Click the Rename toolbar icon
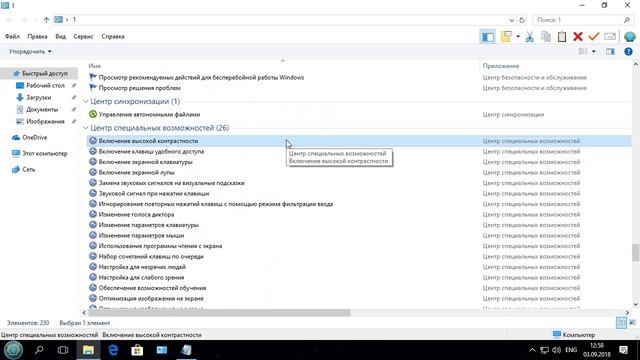Image resolution: width=640 pixels, height=360 pixels. tap(610, 37)
